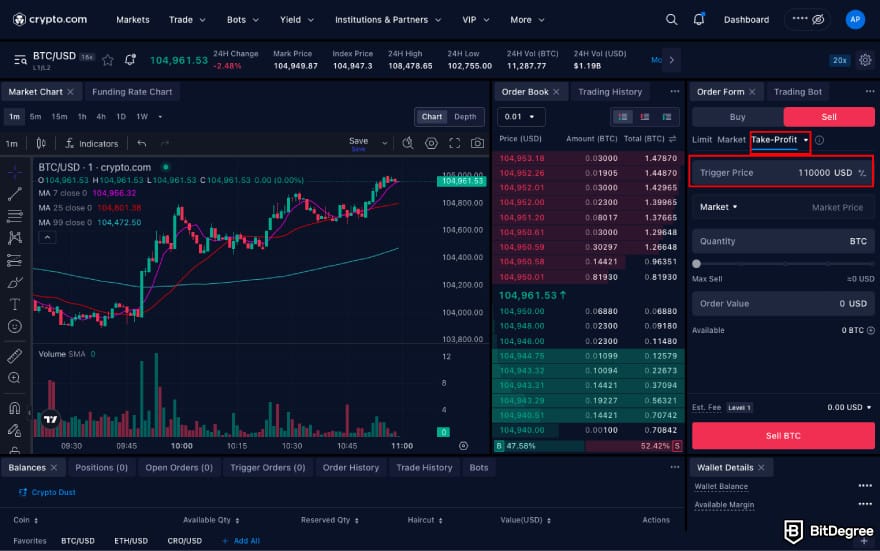Select the text annotation tool
The width and height of the screenshot is (880, 551).
pos(15,305)
